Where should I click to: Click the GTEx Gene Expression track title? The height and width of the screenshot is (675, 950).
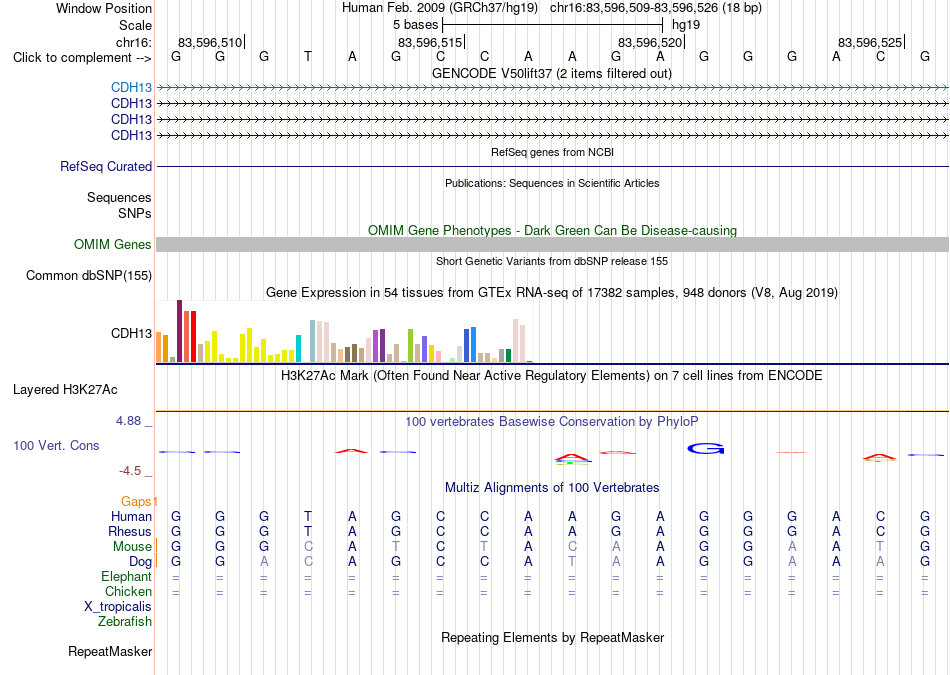(x=552, y=293)
